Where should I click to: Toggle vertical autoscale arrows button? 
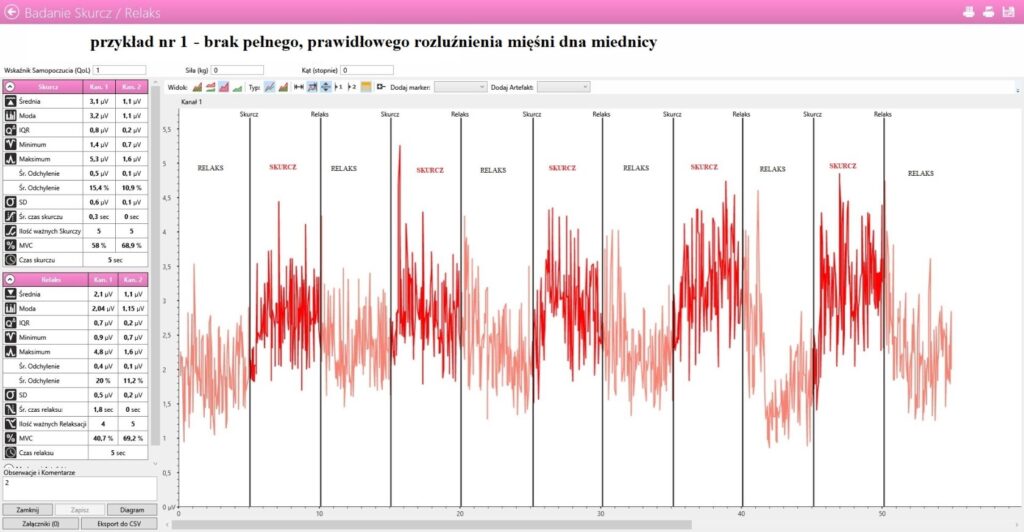326,87
